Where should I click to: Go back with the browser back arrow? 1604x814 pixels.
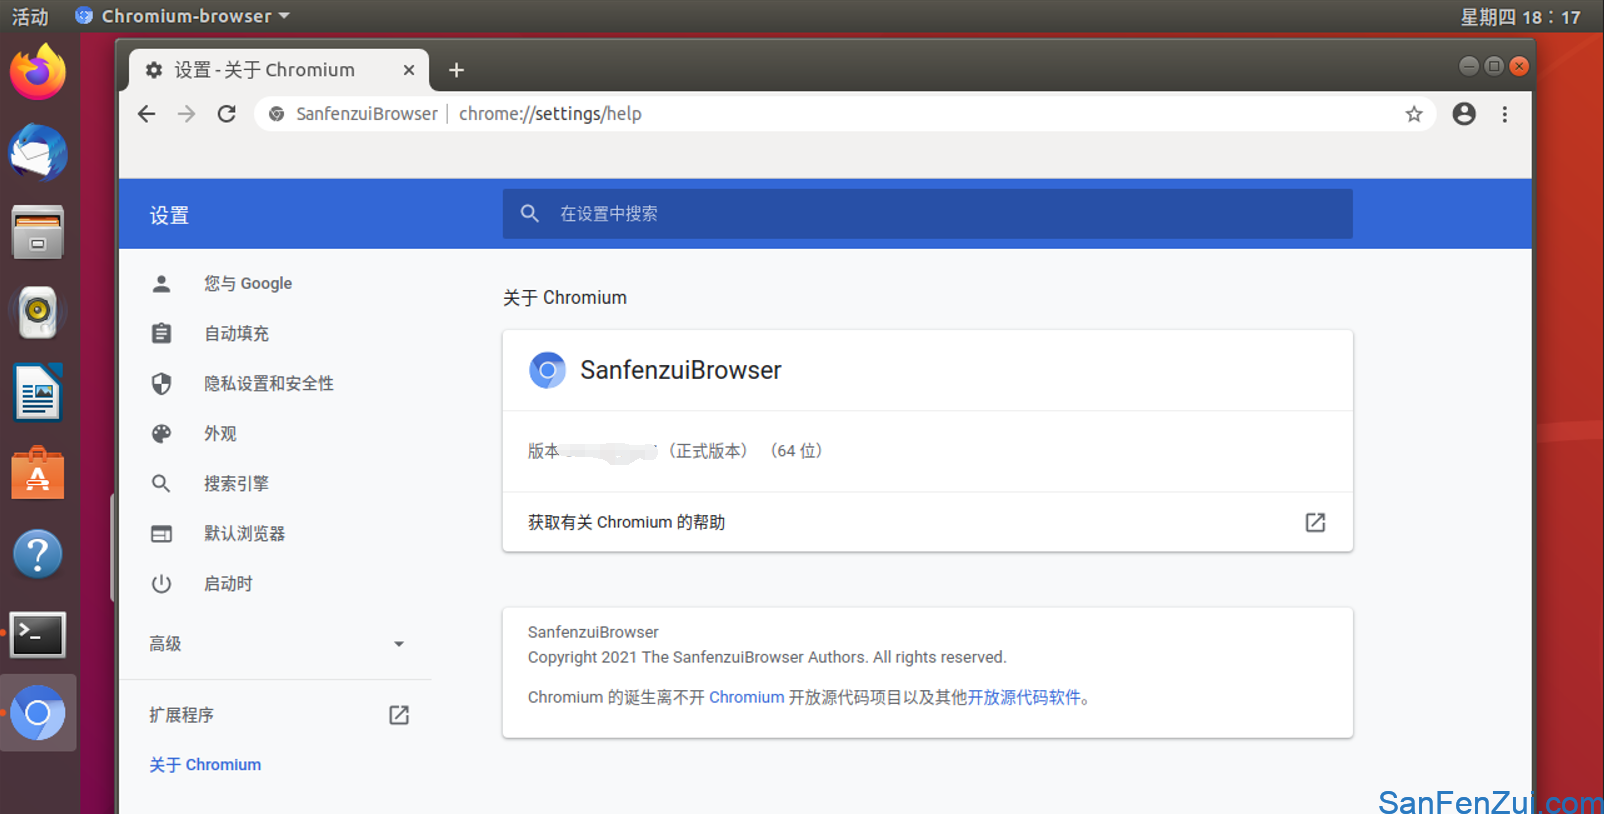pyautogui.click(x=147, y=114)
